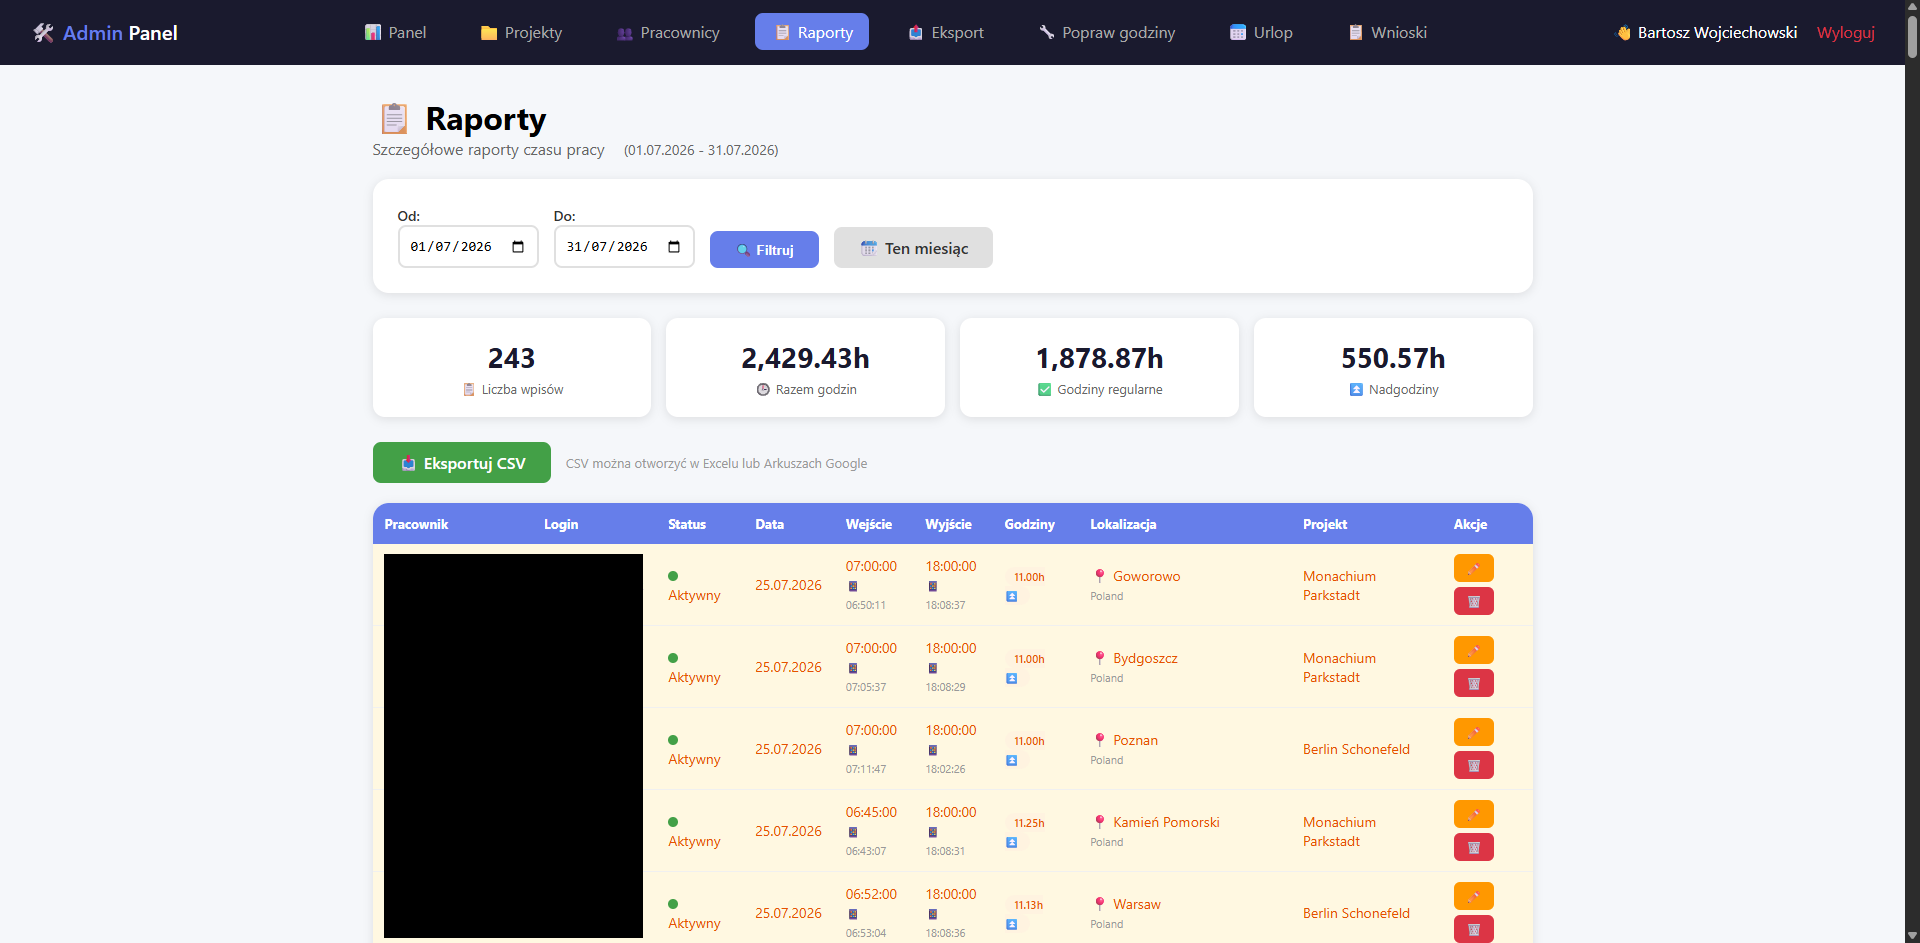Edit the Bydgoszcz entry
The height and width of the screenshot is (943, 1920).
click(1473, 650)
